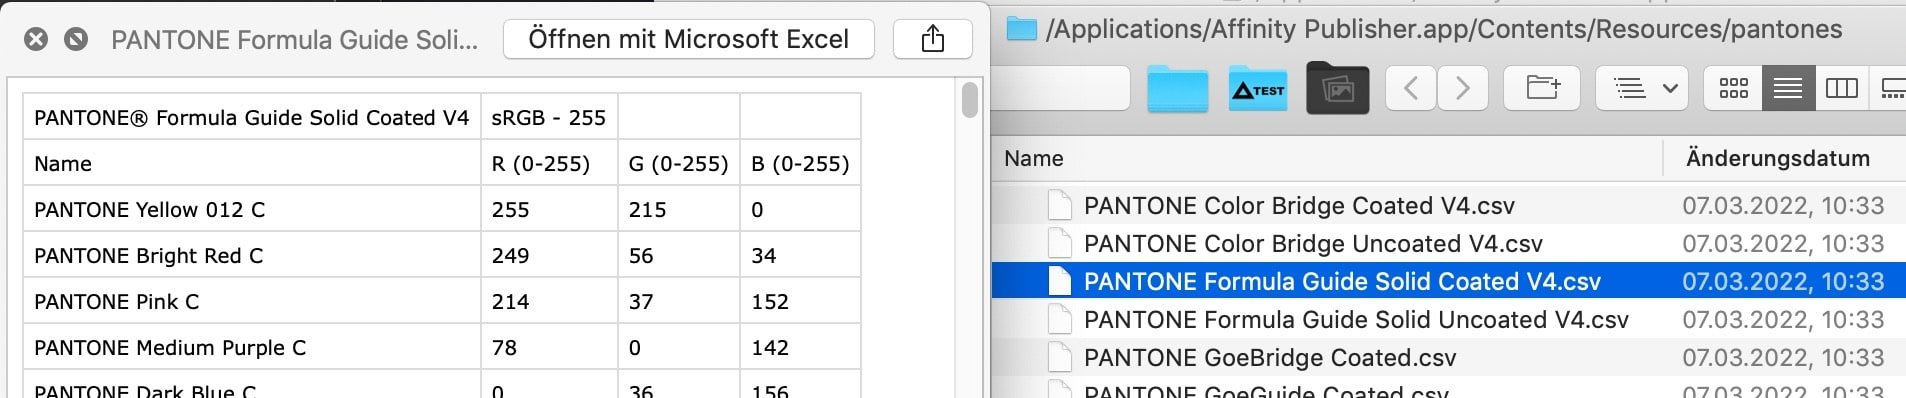Click the R value 249 for Bright Red
The height and width of the screenshot is (398, 1906).
coord(549,255)
